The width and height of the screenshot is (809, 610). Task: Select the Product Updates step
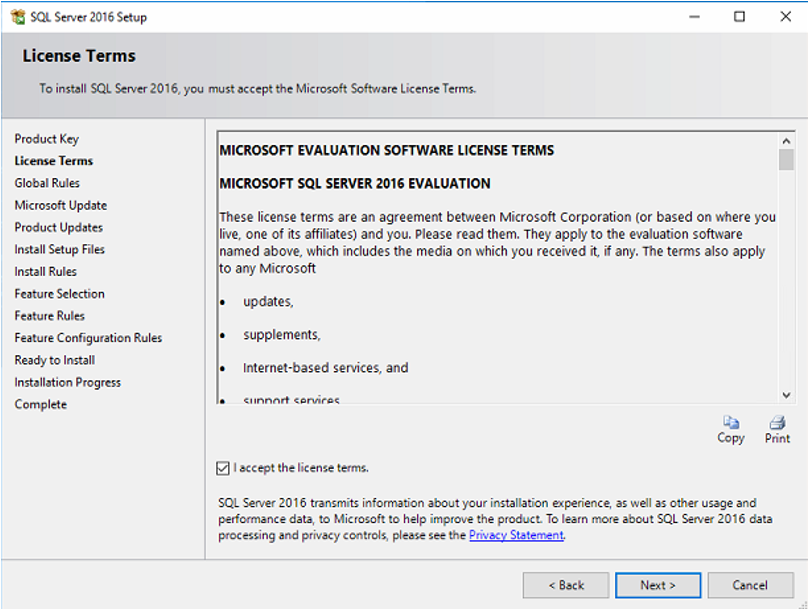58,228
